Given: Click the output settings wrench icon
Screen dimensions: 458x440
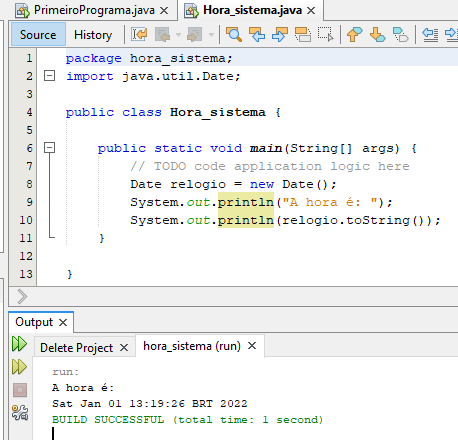Looking at the screenshot, I should (20, 412).
